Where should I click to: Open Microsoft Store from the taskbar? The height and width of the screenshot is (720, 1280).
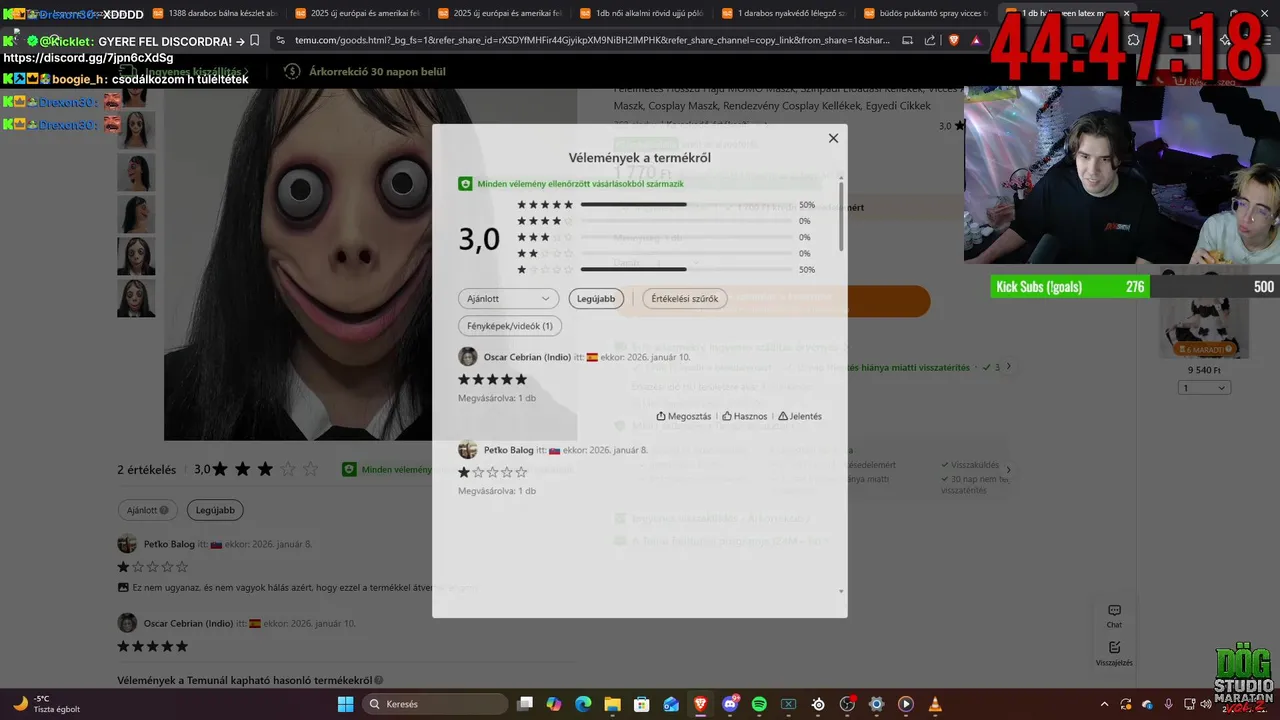tap(642, 704)
